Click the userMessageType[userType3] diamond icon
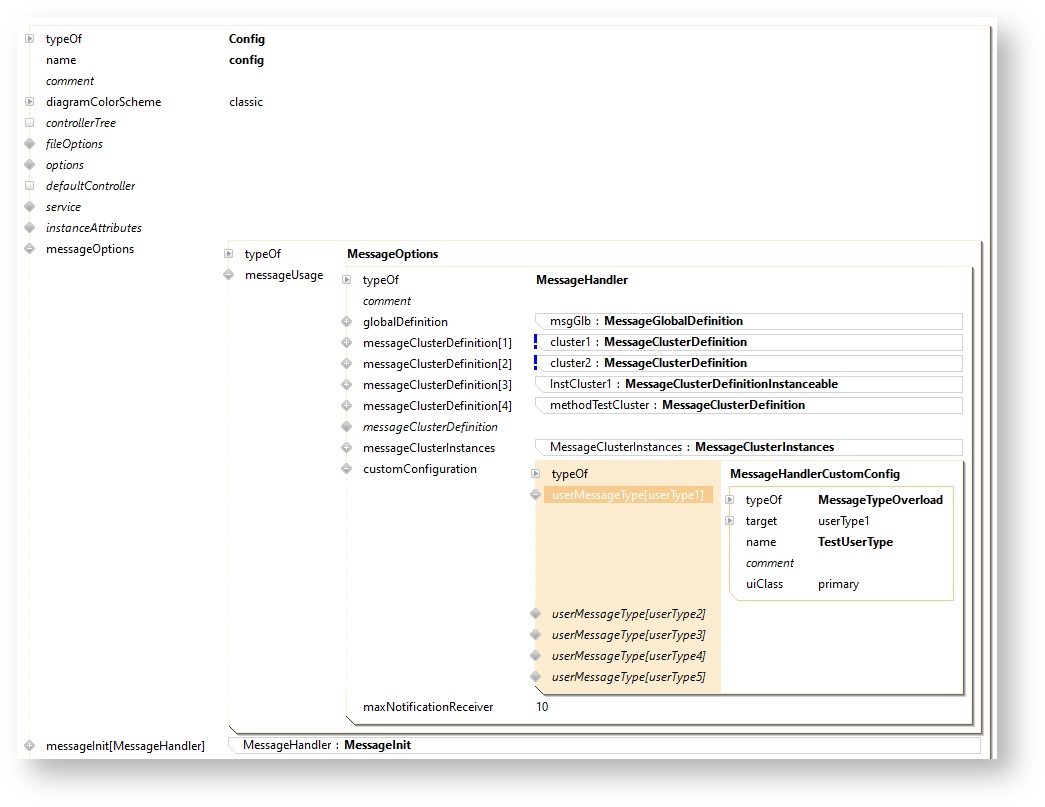The height and width of the screenshot is (807, 1045). [536, 635]
